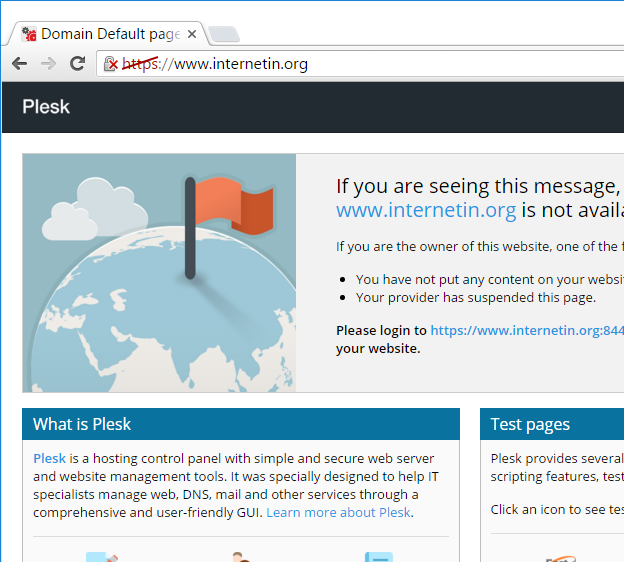Click the first icon under Test pages
The height and width of the screenshot is (562, 624).
(x=560, y=557)
